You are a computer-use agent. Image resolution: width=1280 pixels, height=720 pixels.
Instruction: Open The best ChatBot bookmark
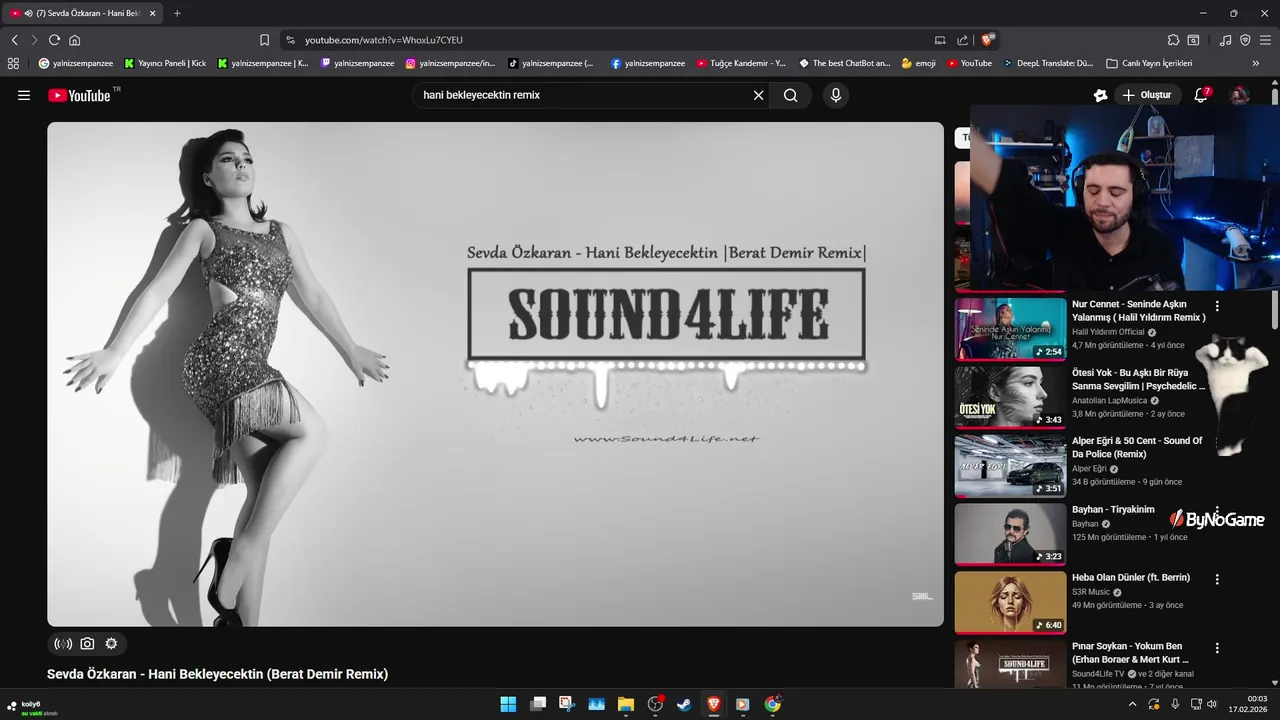point(844,63)
